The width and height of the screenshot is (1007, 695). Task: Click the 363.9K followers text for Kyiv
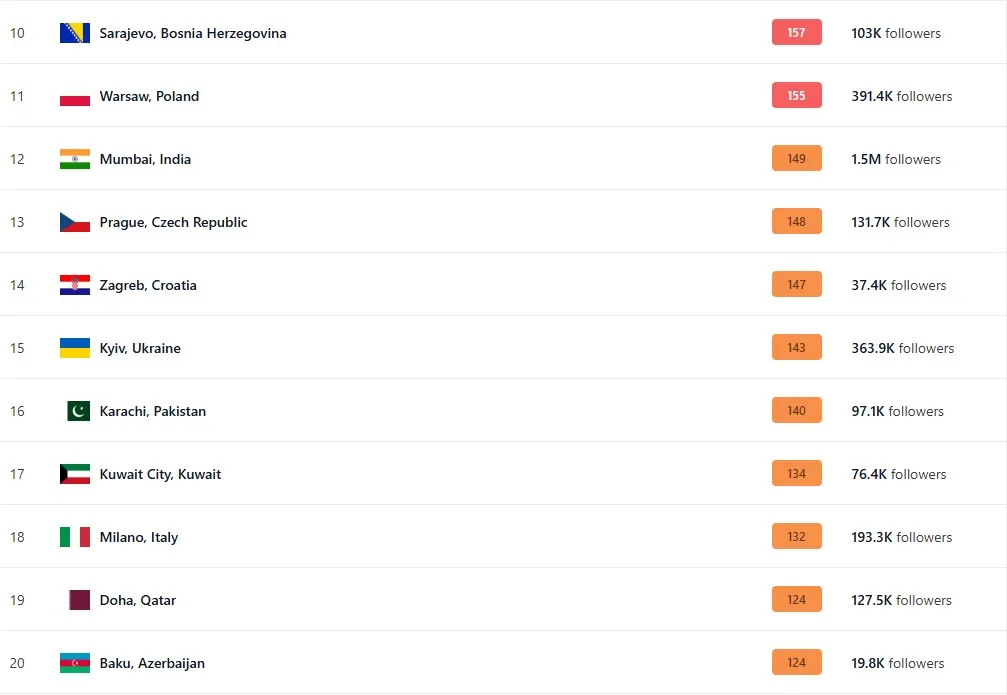coord(902,348)
